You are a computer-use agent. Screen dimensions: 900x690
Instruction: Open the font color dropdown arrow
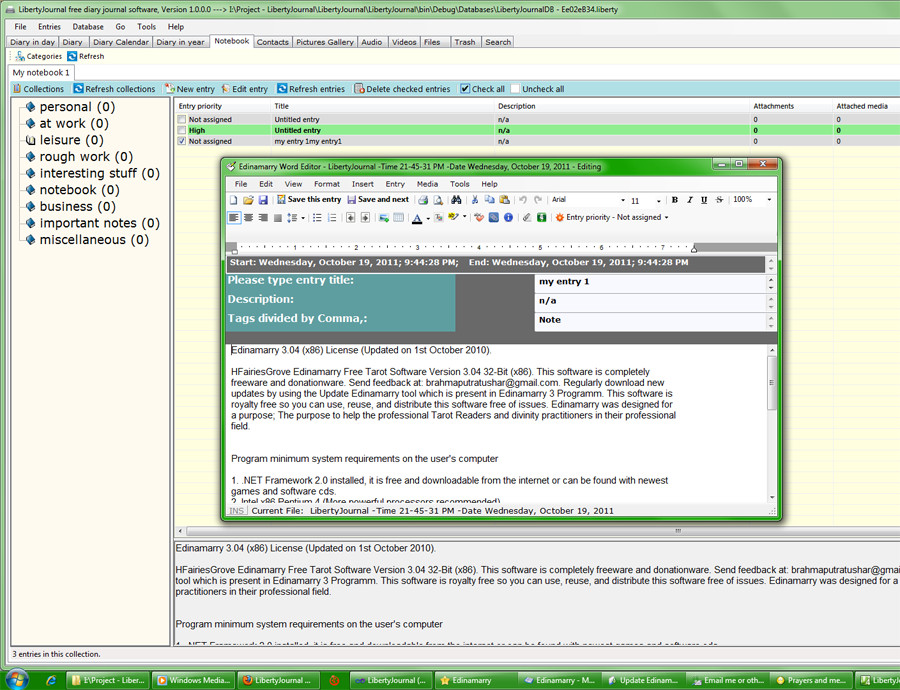(428, 218)
